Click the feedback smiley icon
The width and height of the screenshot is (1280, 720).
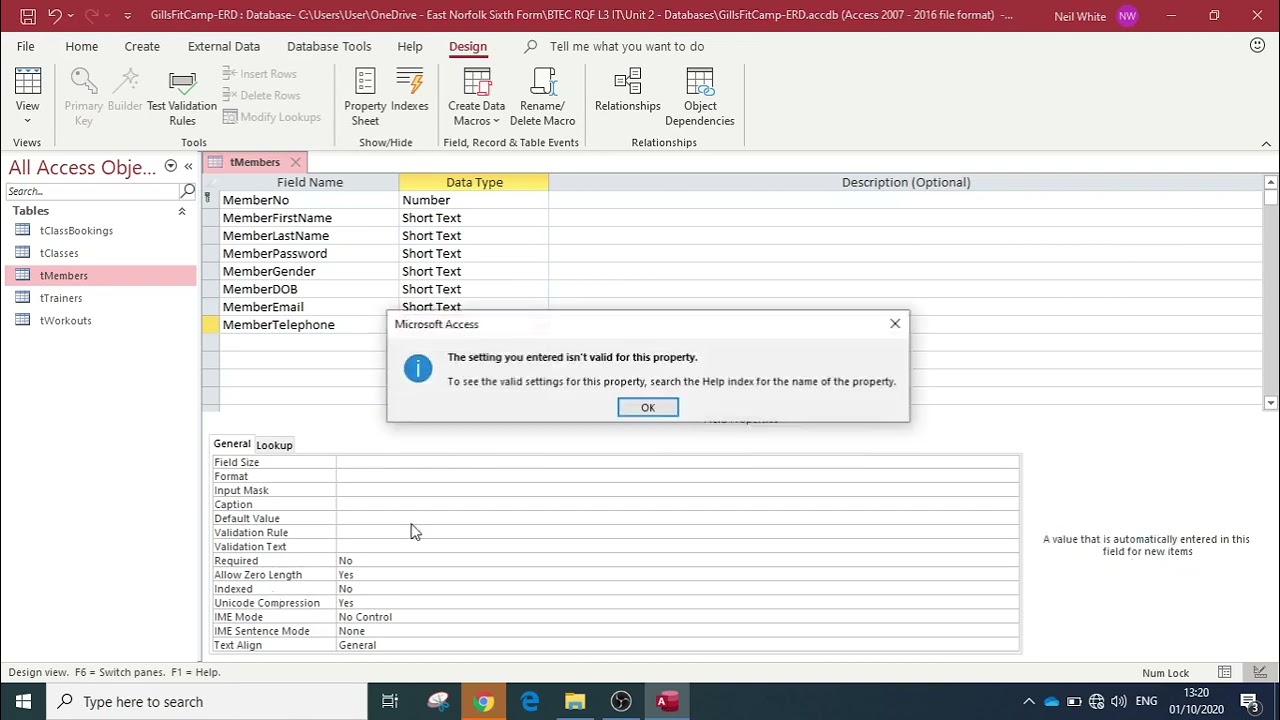point(1257,46)
